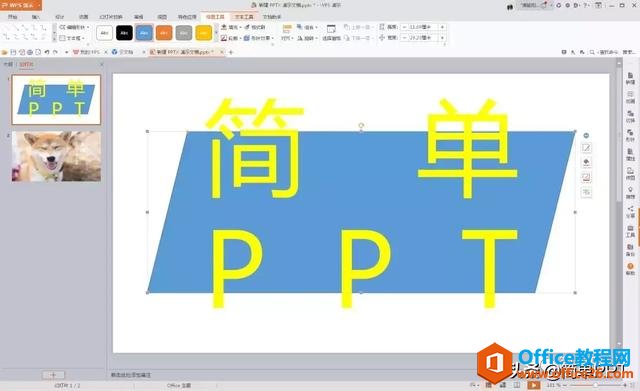Switch to reading view in status bar
This screenshot has width=640, height=391.
coord(517,385)
